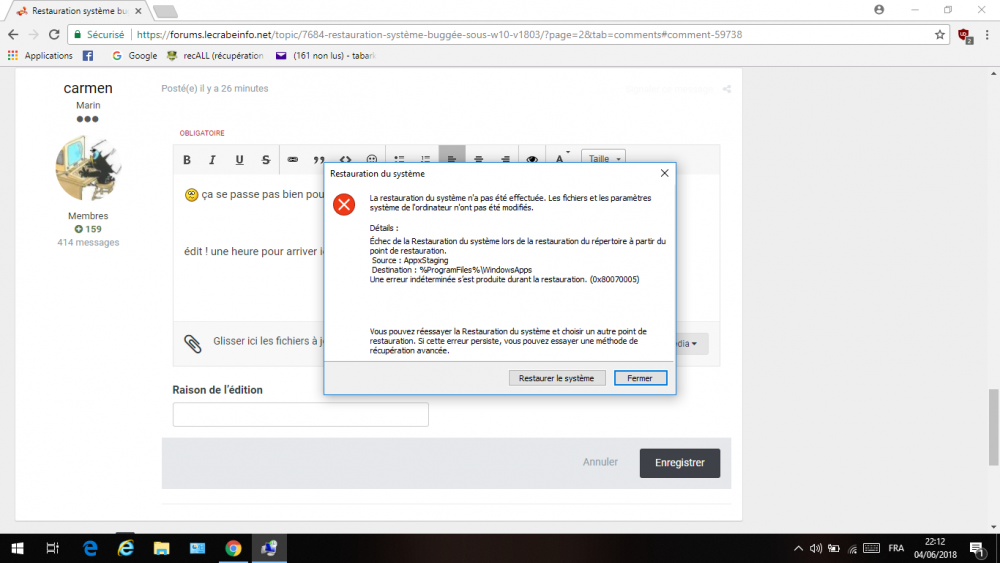Viewport: 1000px width, 563px height.
Task: Open the Applications bookmarks shortcut
Action: coord(40,55)
